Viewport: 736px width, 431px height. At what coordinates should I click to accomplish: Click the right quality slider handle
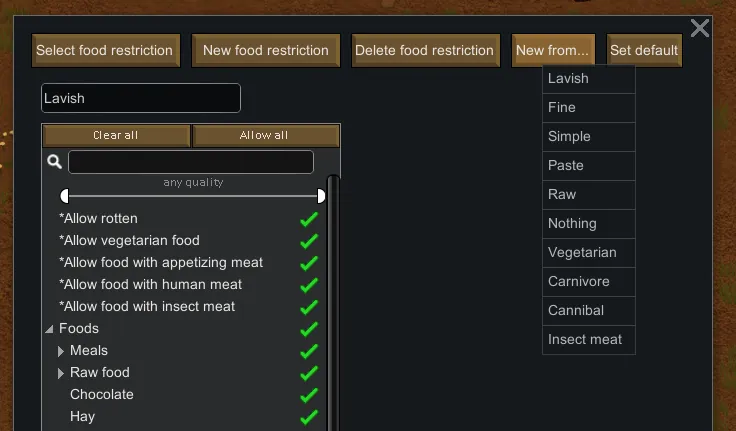coord(321,196)
